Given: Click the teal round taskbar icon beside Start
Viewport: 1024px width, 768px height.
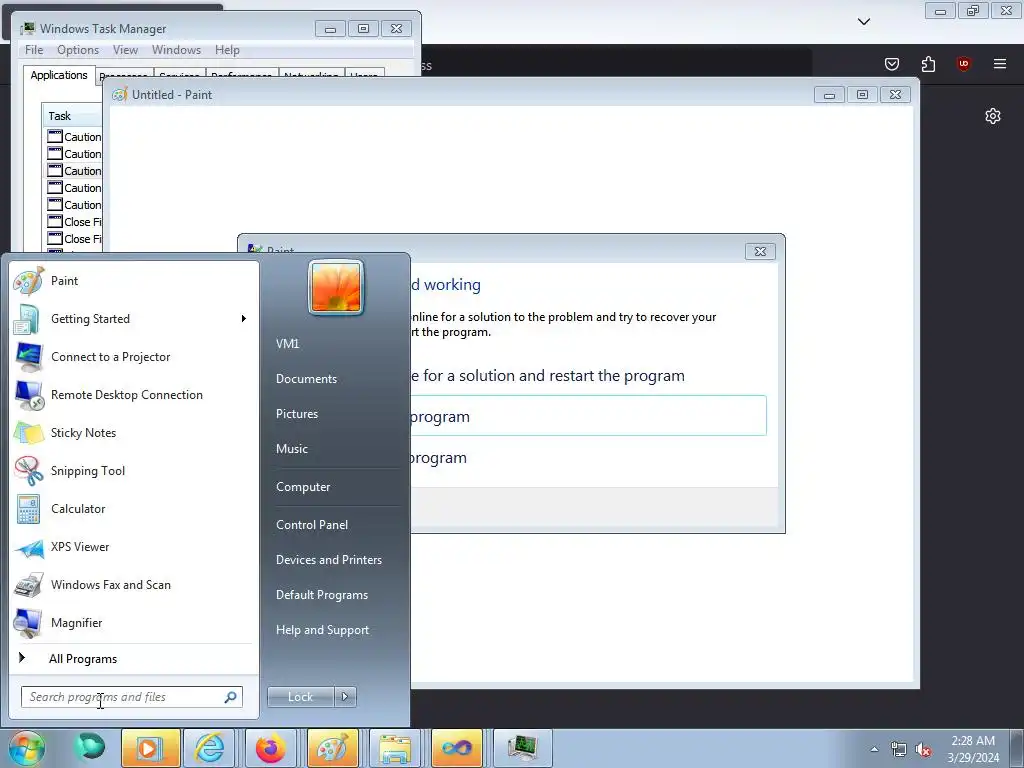Looking at the screenshot, I should click(x=89, y=746).
